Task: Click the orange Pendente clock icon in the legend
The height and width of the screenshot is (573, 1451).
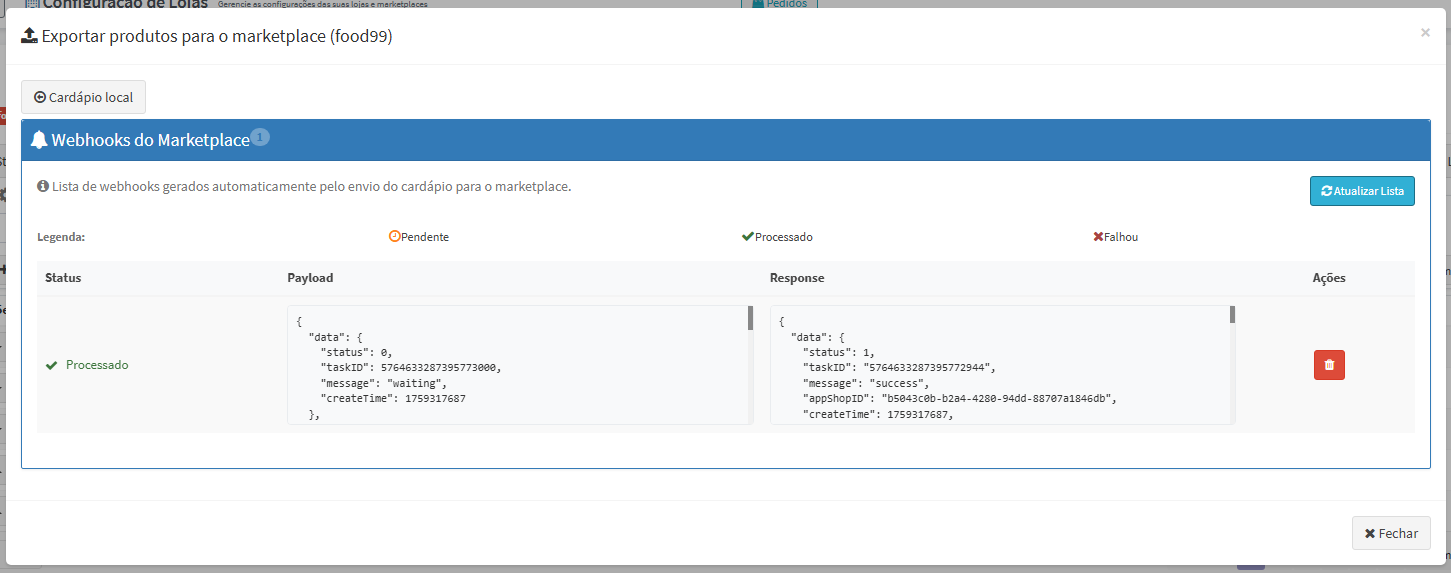Action: click(x=394, y=237)
